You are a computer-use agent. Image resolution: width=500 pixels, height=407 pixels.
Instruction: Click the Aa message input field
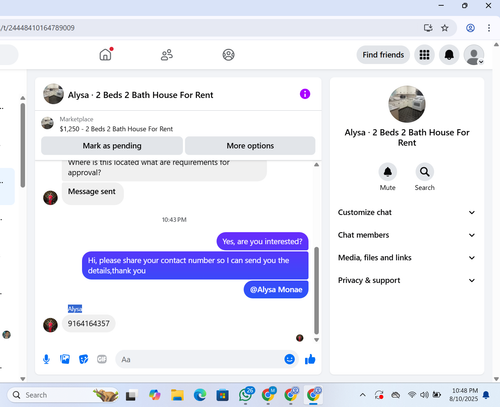click(x=200, y=359)
